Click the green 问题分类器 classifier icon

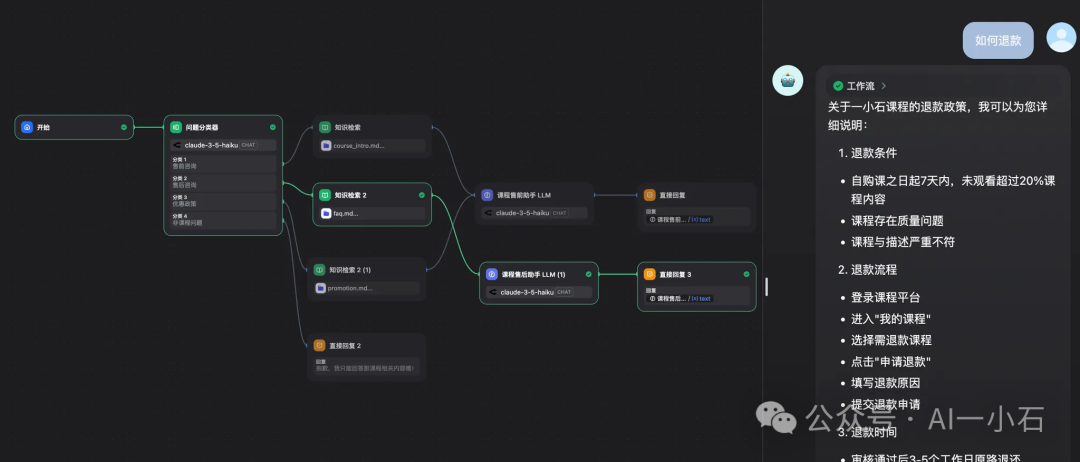click(x=176, y=127)
